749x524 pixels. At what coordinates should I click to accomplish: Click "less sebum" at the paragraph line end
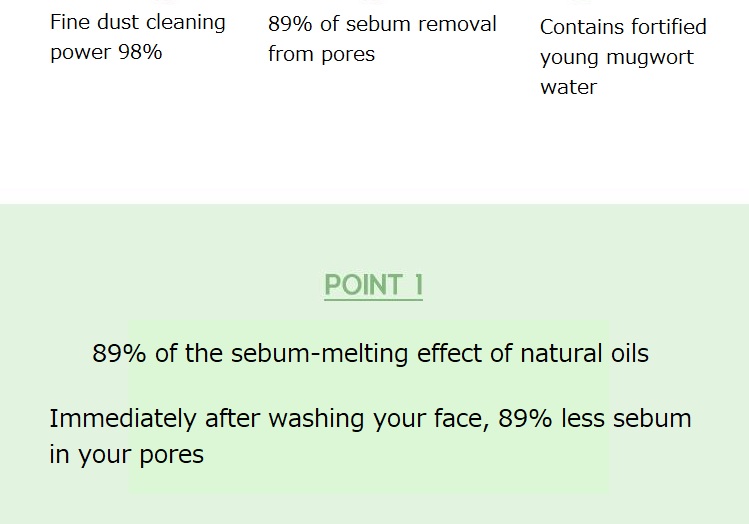pos(626,418)
